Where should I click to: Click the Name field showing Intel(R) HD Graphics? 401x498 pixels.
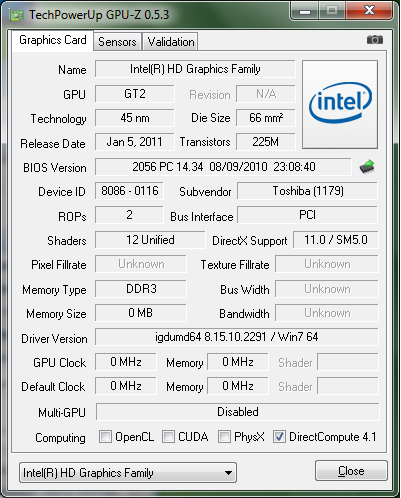click(x=195, y=69)
